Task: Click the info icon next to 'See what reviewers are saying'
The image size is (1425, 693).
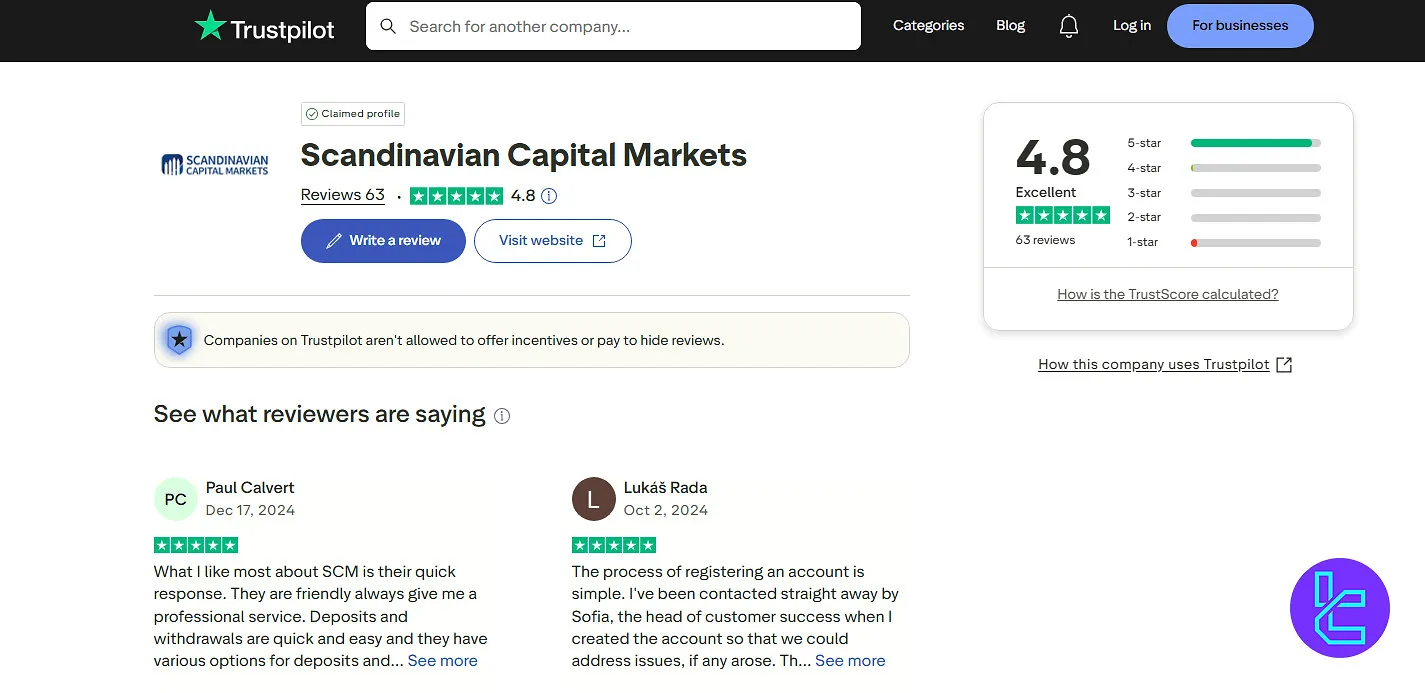Action: (502, 415)
